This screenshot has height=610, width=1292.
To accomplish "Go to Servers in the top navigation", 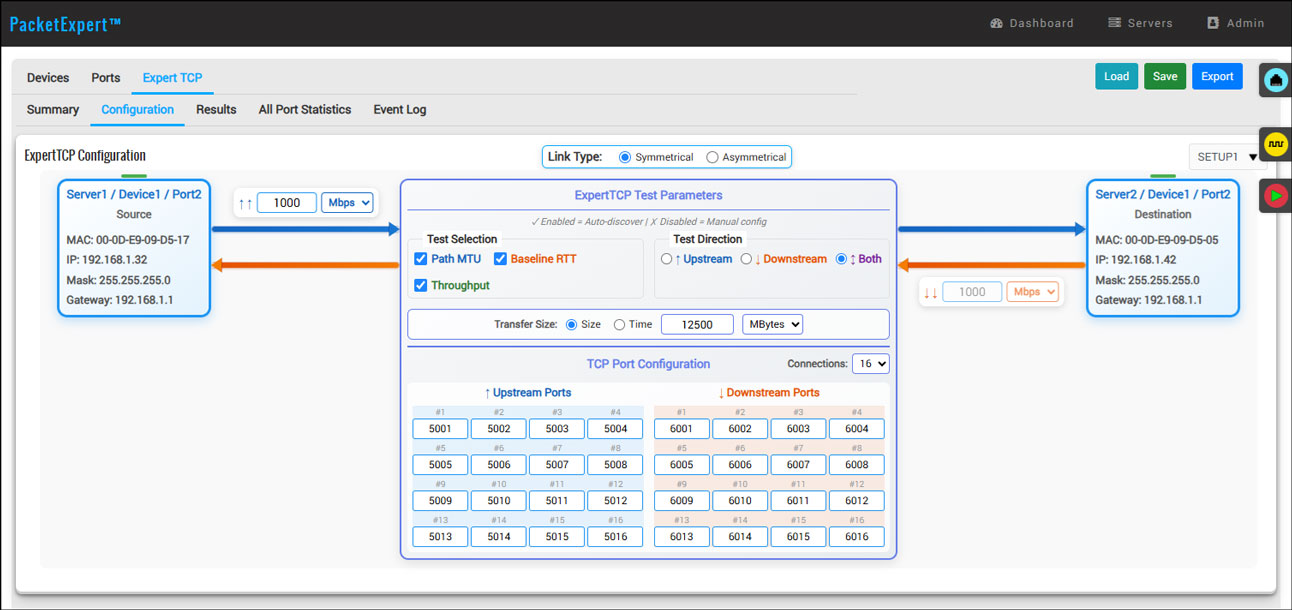I will click(x=1140, y=23).
